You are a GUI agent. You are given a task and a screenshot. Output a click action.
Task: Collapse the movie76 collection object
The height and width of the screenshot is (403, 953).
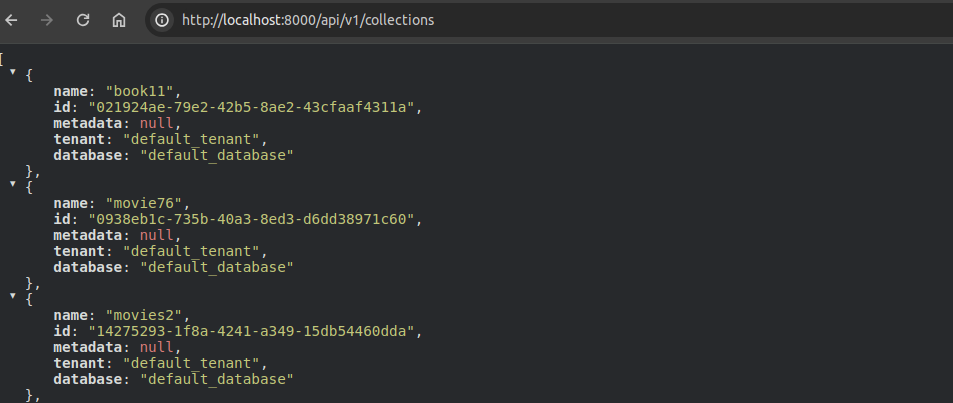pyautogui.click(x=13, y=187)
